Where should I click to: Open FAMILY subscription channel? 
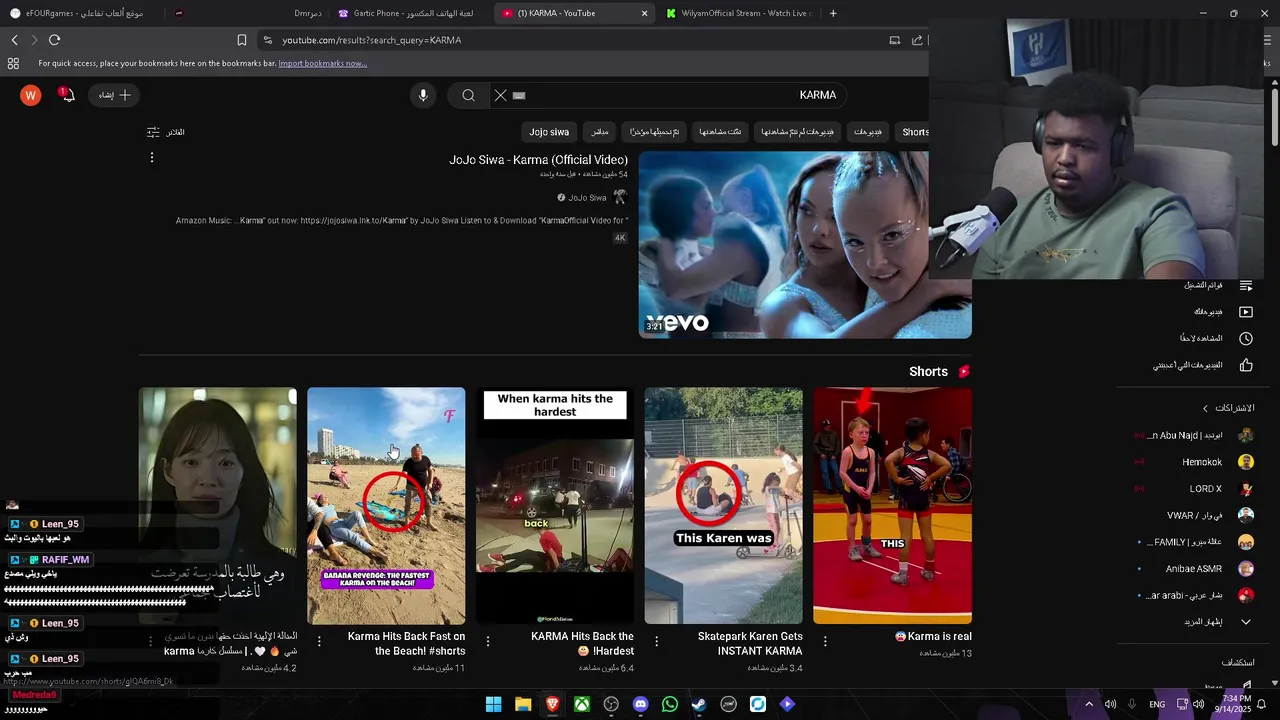point(1195,542)
